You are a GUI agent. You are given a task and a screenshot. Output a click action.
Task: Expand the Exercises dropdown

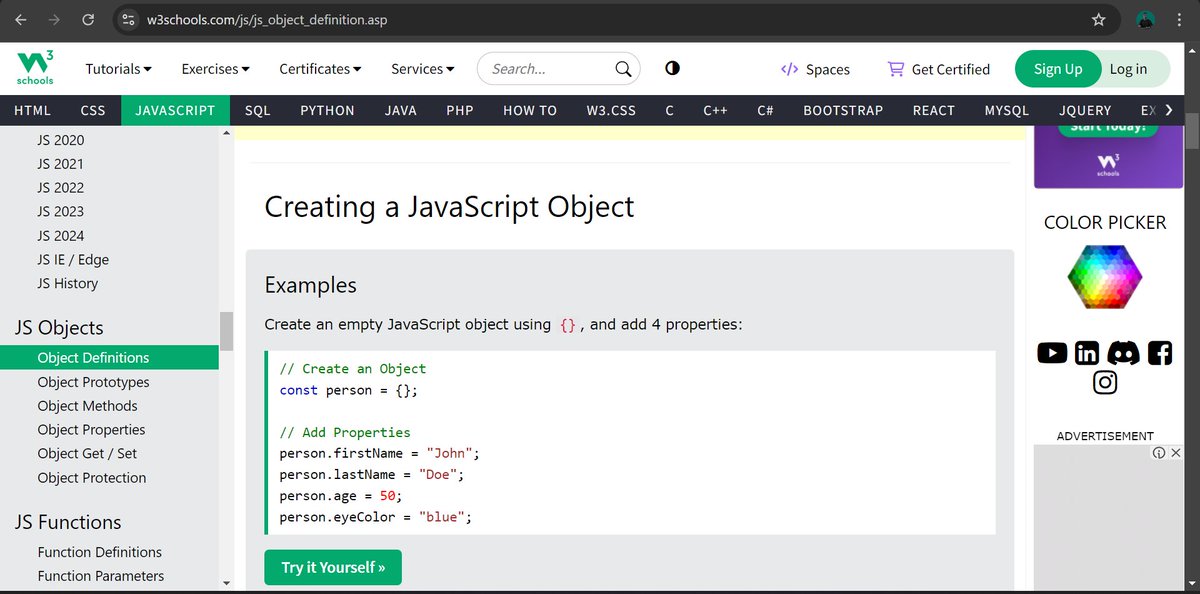click(x=215, y=69)
